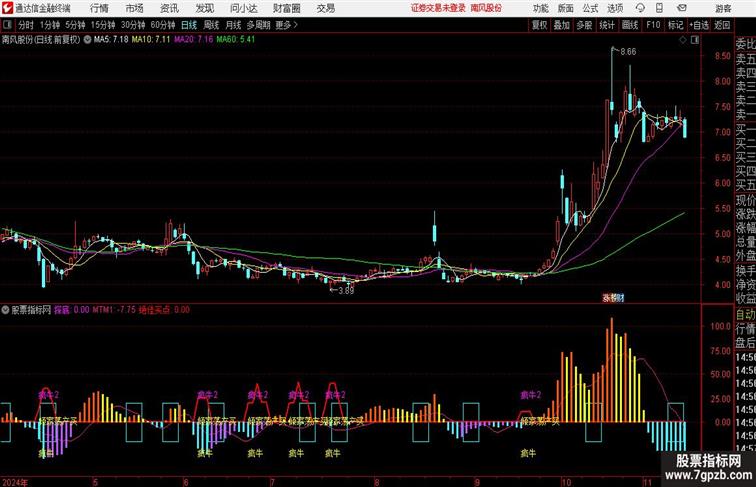Click the 多股 toolbar button
The image size is (756, 487).
coord(584,25)
